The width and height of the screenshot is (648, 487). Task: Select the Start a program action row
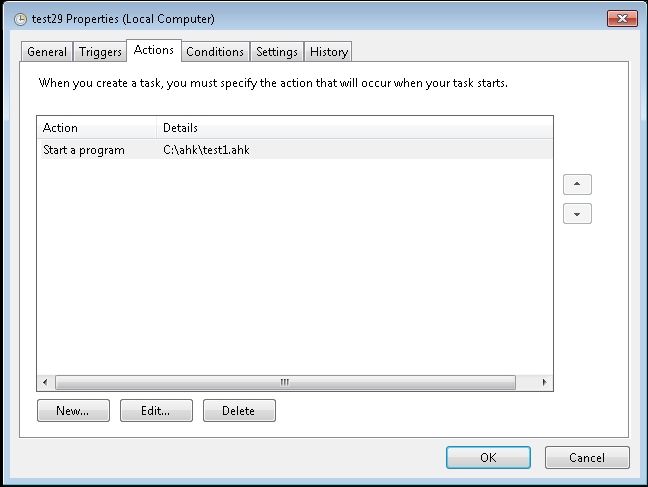tap(295, 150)
